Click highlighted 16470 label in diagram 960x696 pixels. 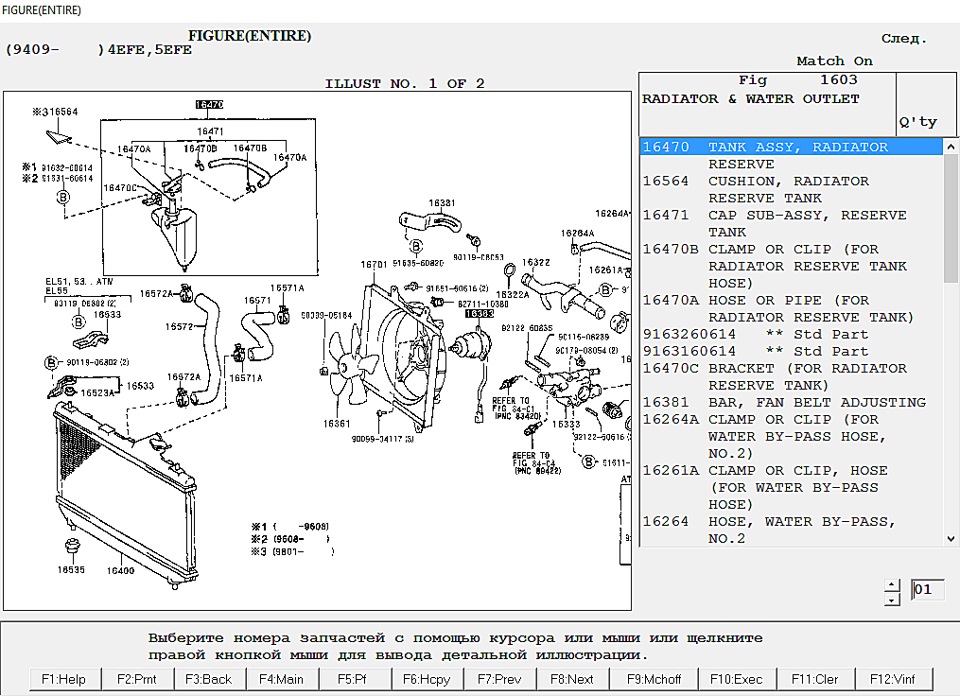click(x=209, y=105)
